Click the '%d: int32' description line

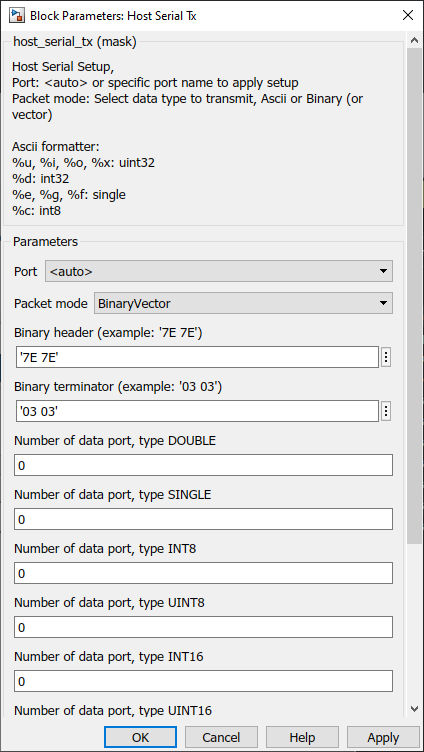point(40,179)
